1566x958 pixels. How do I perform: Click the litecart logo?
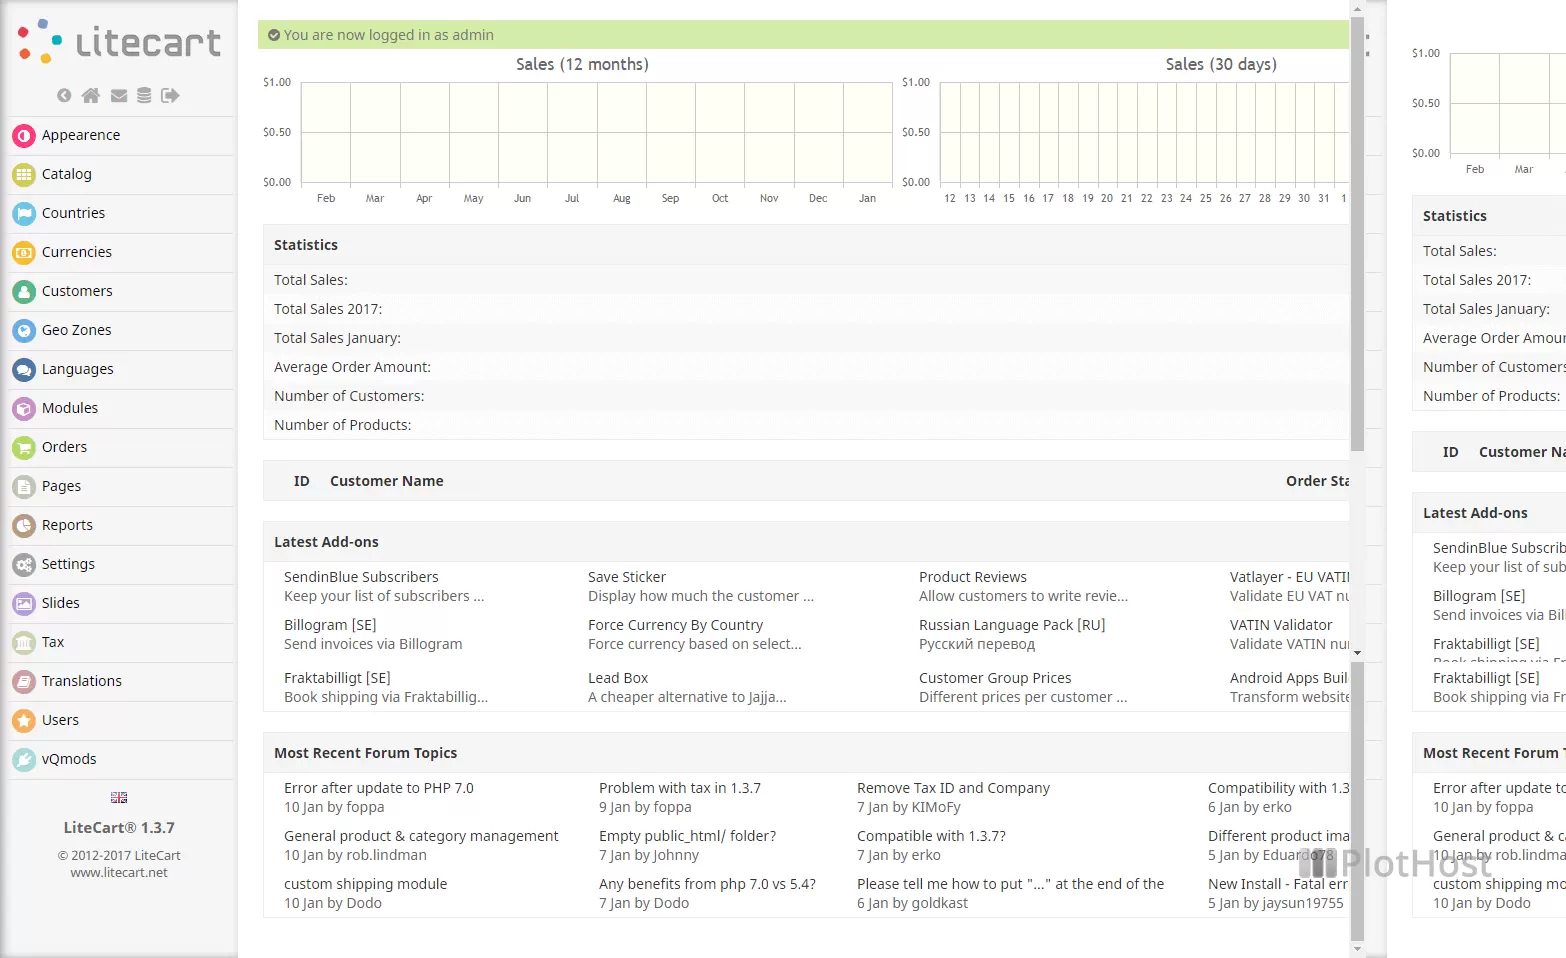119,42
